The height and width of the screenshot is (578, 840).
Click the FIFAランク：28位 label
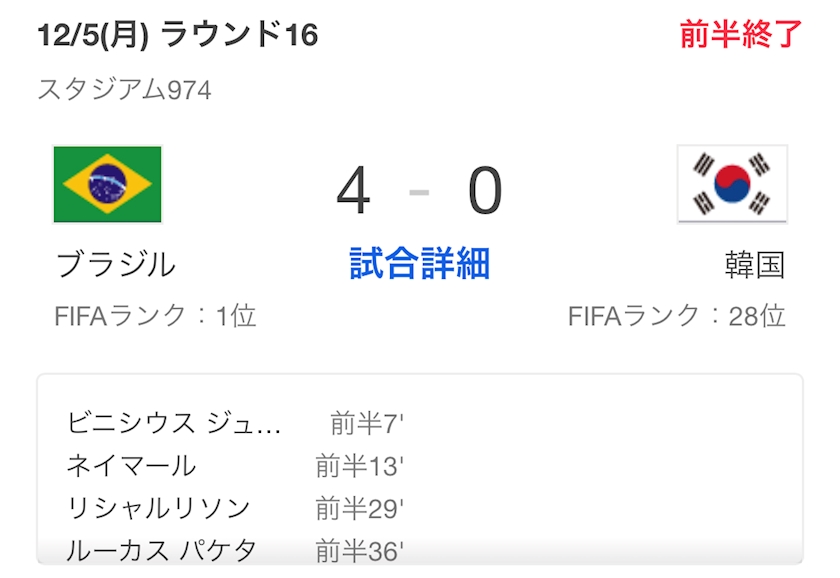tap(676, 316)
